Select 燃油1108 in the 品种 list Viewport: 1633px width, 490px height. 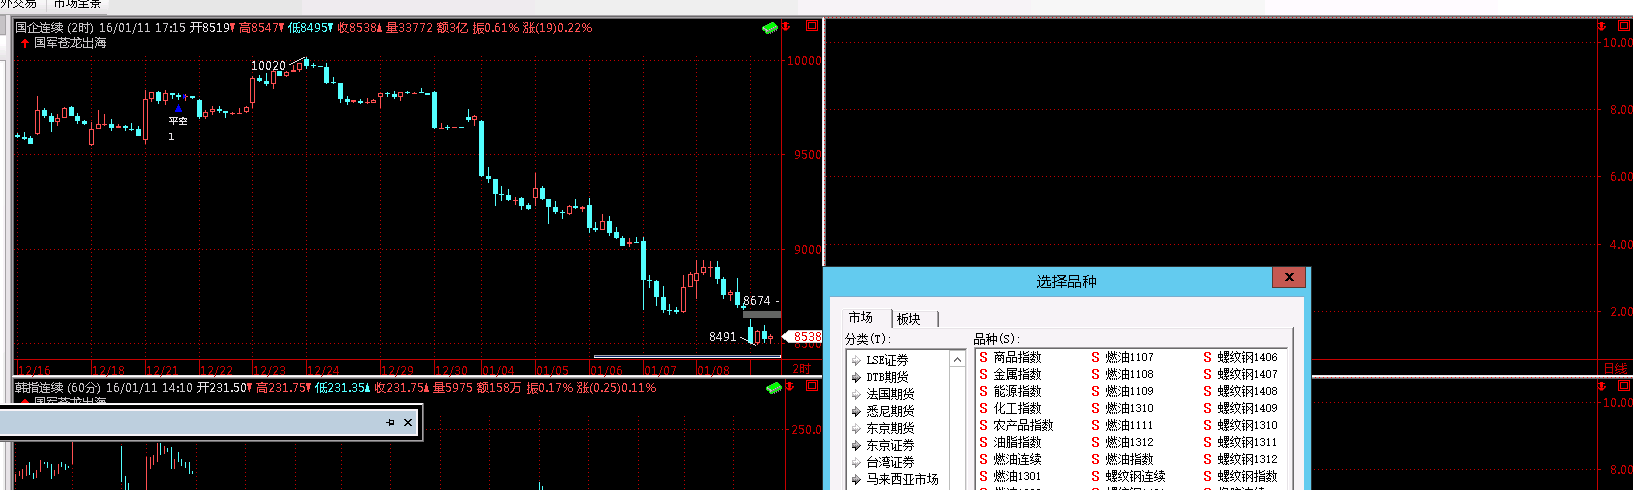[1129, 374]
